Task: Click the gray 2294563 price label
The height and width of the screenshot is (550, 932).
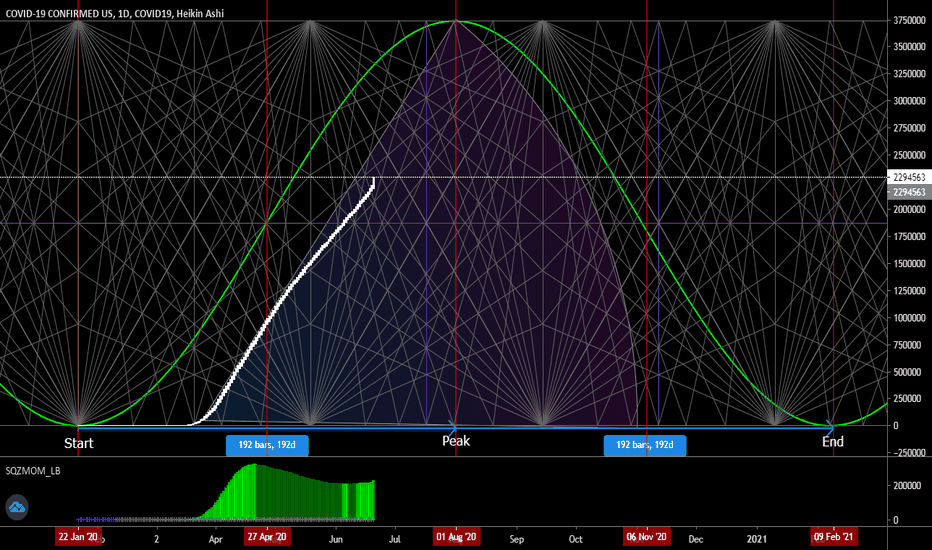Action: point(909,192)
